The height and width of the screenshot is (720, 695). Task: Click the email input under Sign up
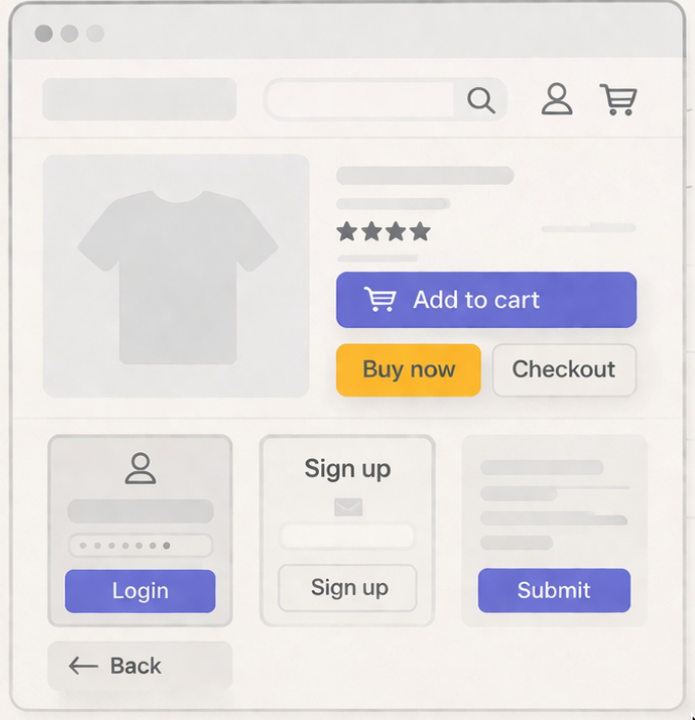(347, 536)
